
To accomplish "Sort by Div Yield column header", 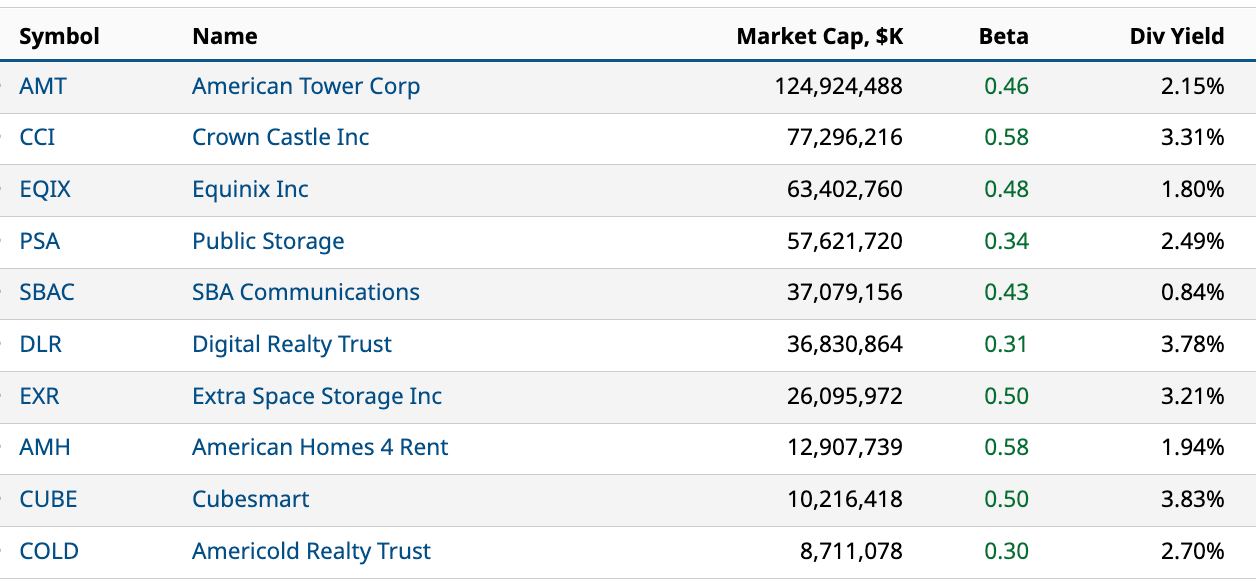I will (1176, 37).
